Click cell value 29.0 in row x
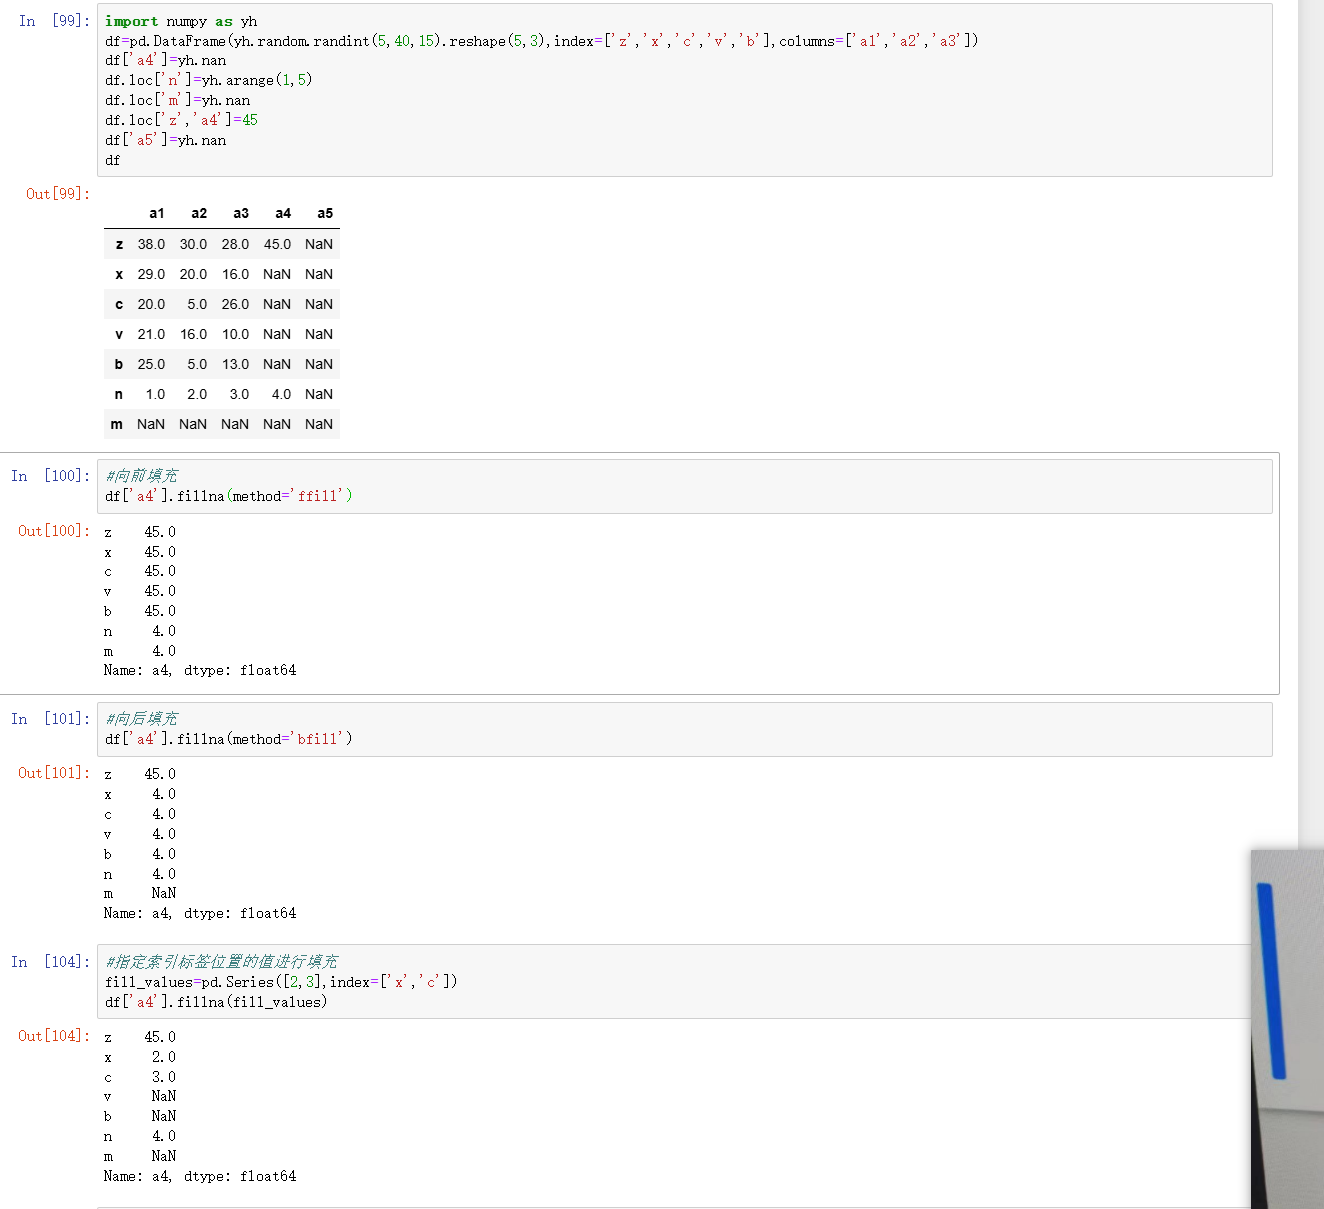This screenshot has height=1209, width=1324. pyautogui.click(x=151, y=274)
